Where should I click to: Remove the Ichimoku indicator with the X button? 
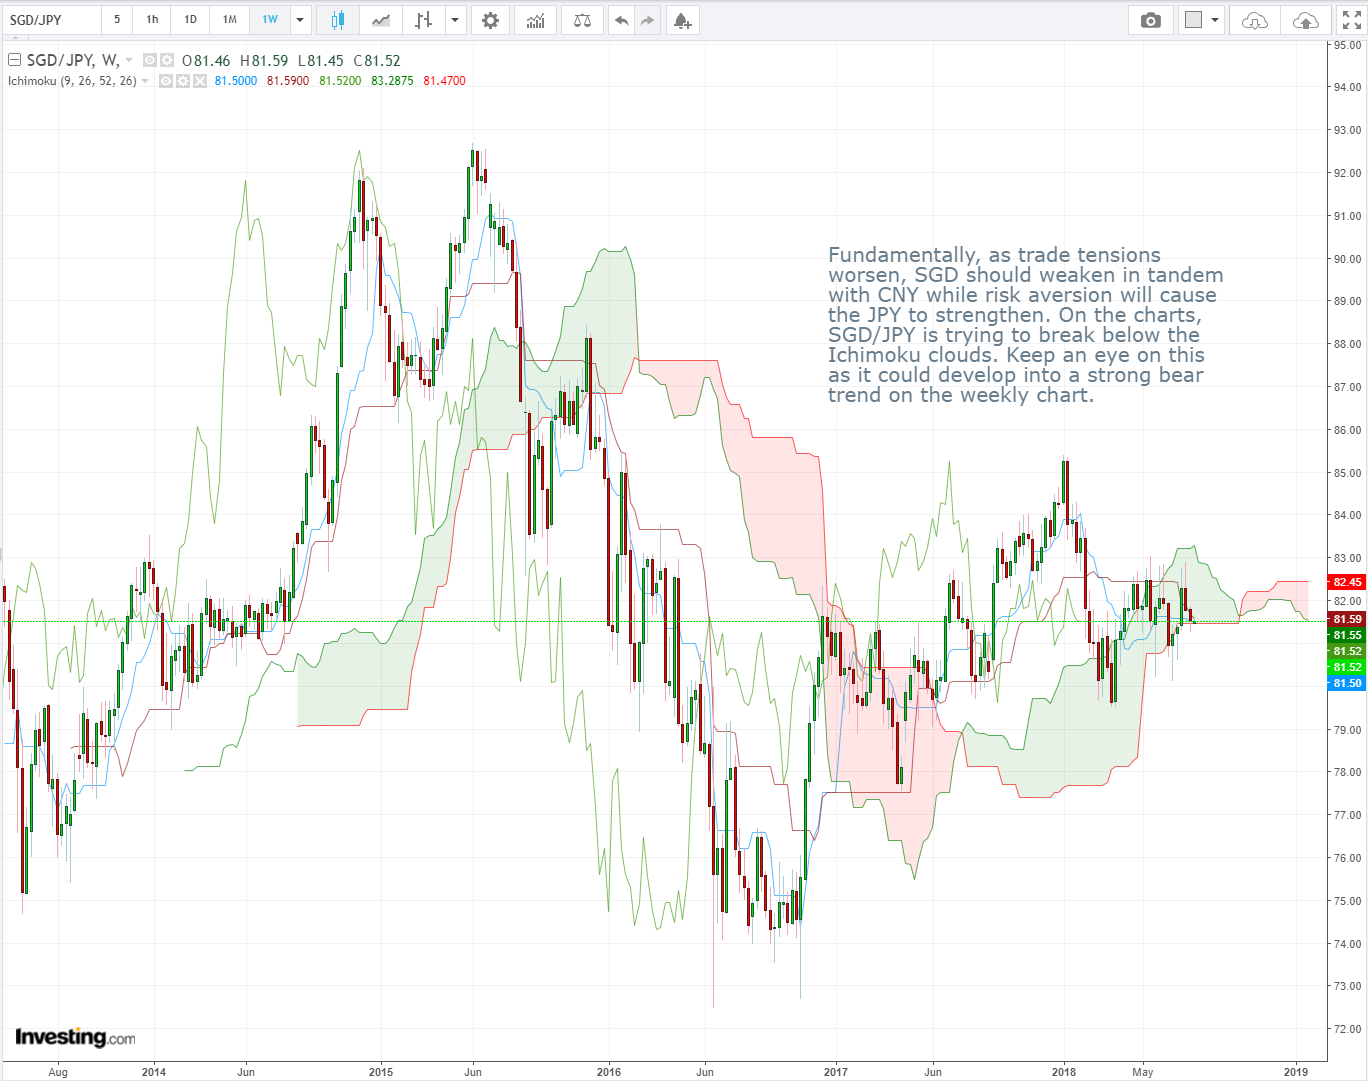pos(198,80)
